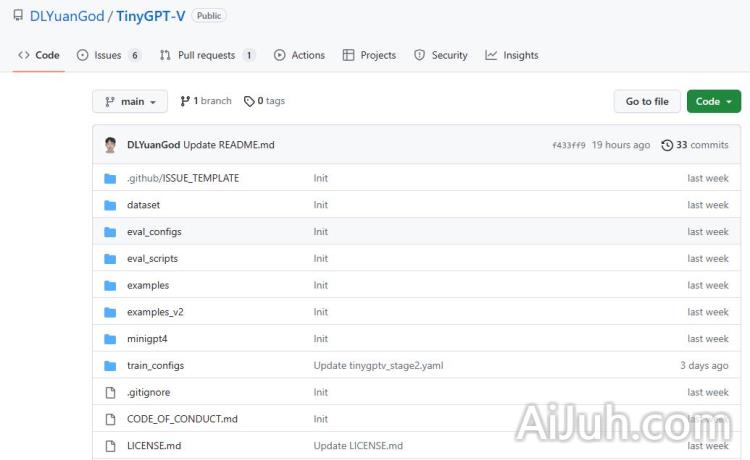
Task: Open the Update tinygptv_stage2.yaml commit message
Action: tap(378, 366)
